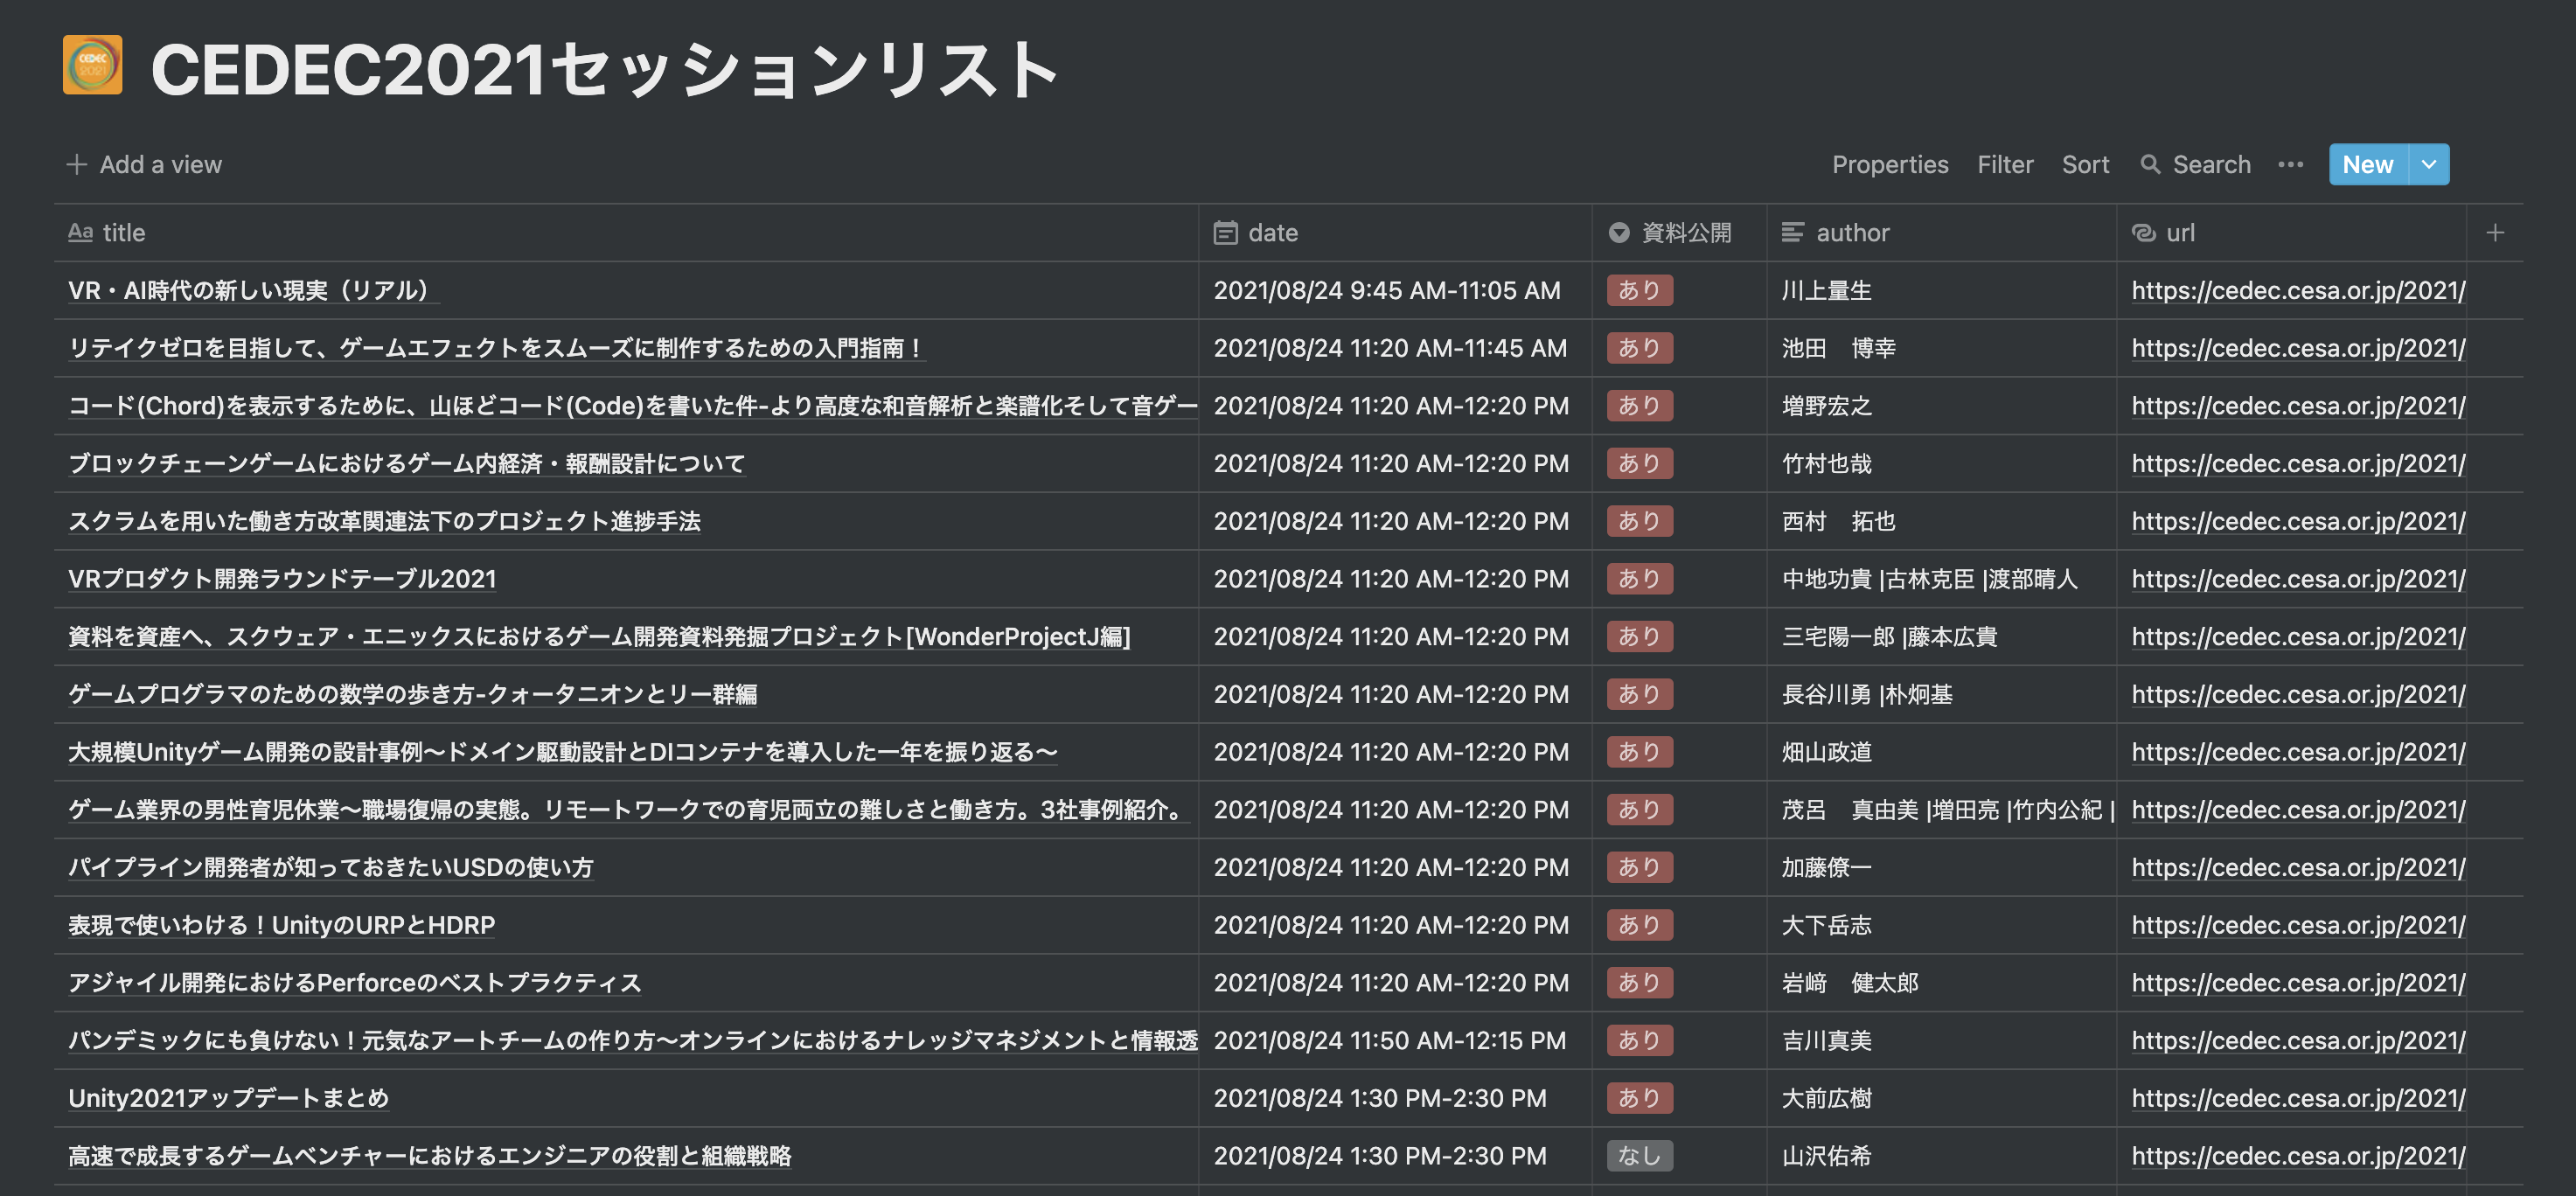The height and width of the screenshot is (1196, 2576).
Task: Open the dropdown arrow next to the New button
Action: 2428,164
